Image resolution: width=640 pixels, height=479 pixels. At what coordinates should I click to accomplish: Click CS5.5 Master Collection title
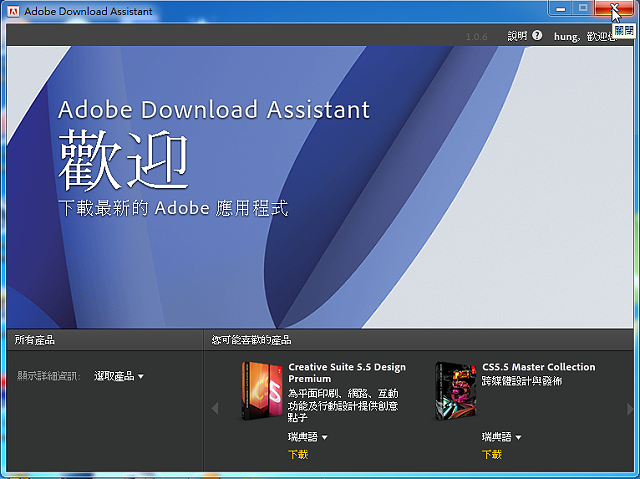point(538,367)
